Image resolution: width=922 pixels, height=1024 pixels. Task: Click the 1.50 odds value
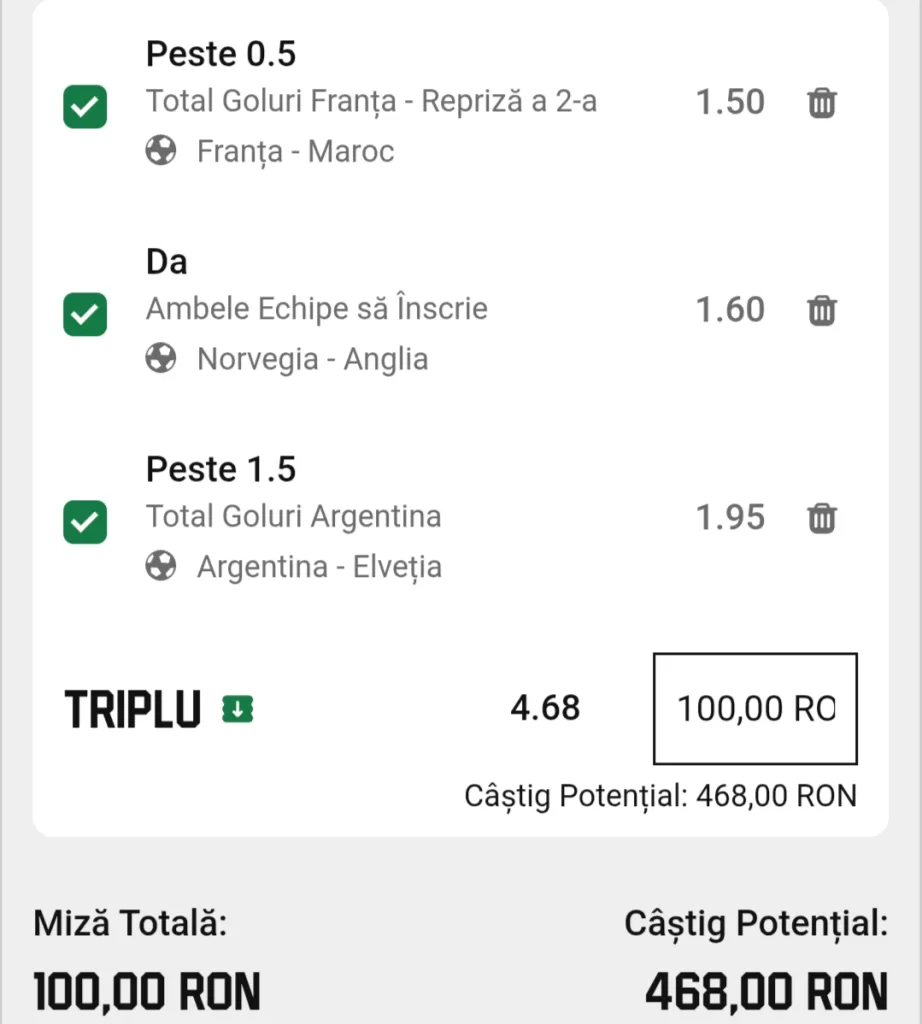coord(730,103)
